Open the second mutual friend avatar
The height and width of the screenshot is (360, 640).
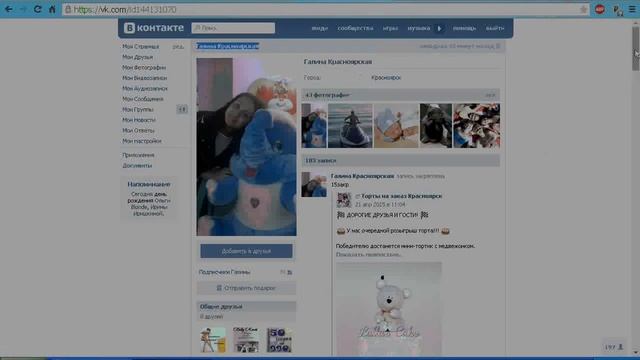point(246,340)
